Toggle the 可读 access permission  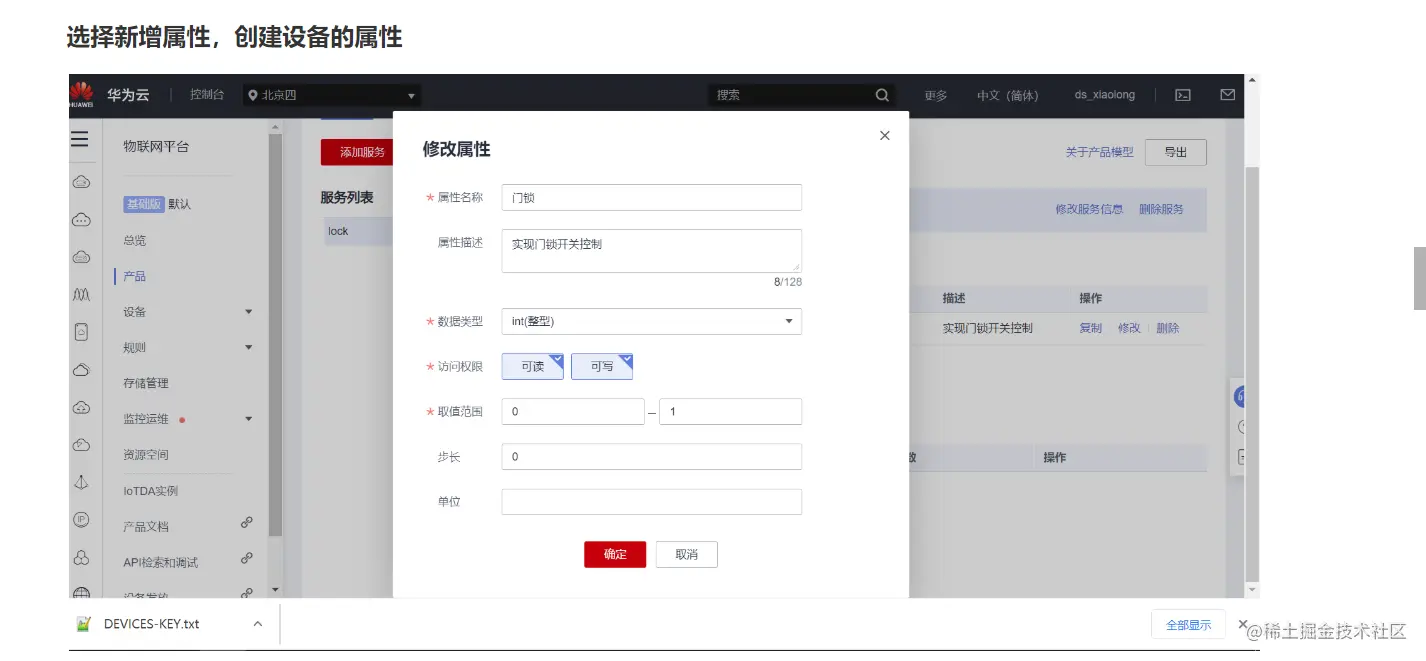(533, 367)
